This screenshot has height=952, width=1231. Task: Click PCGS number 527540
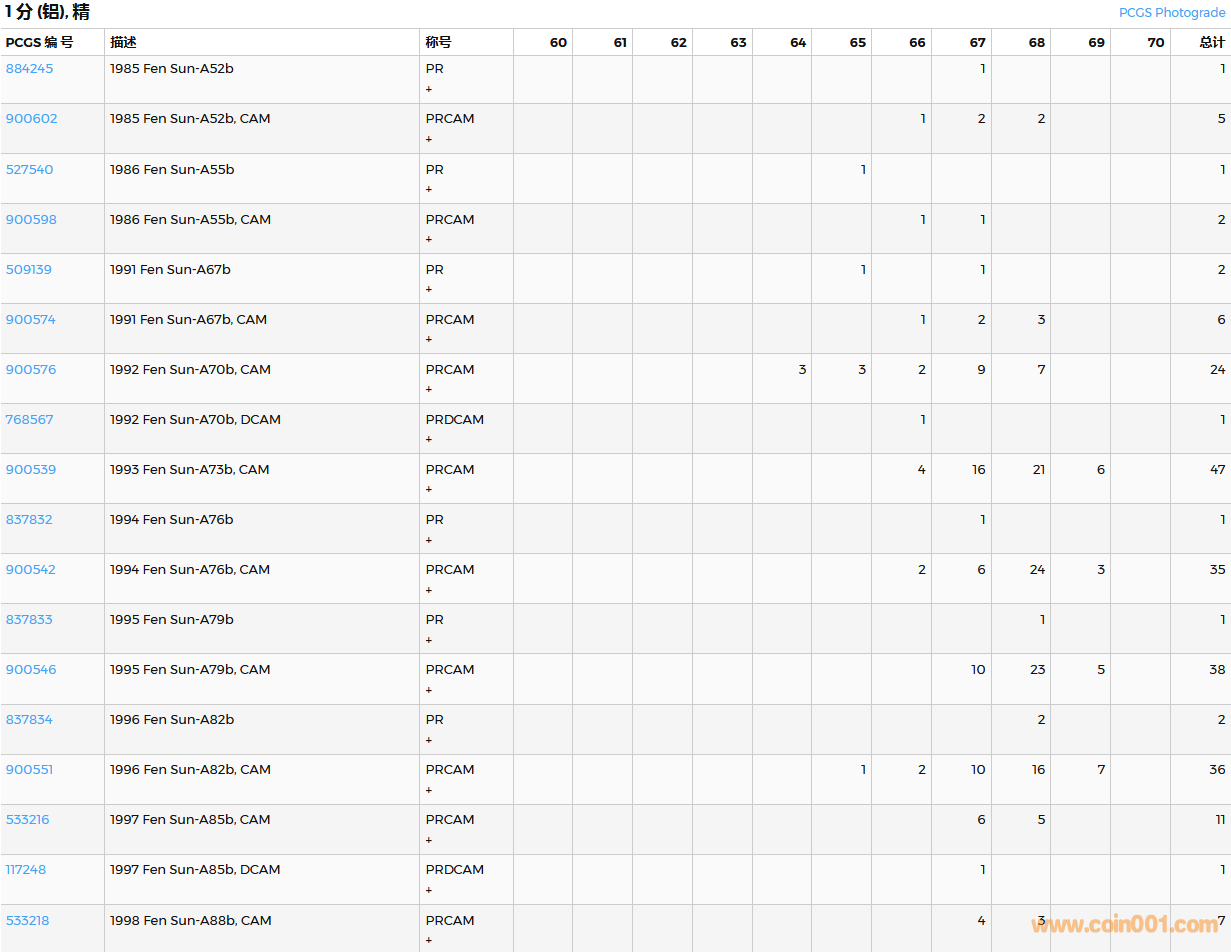[x=30, y=169]
